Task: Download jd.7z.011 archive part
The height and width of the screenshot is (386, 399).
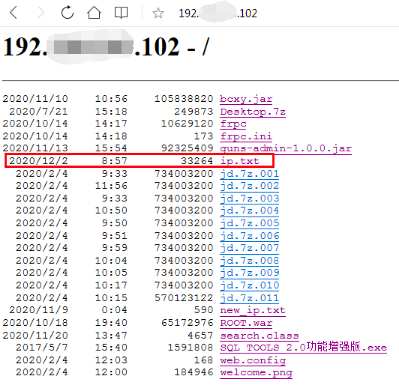Action: 249,298
